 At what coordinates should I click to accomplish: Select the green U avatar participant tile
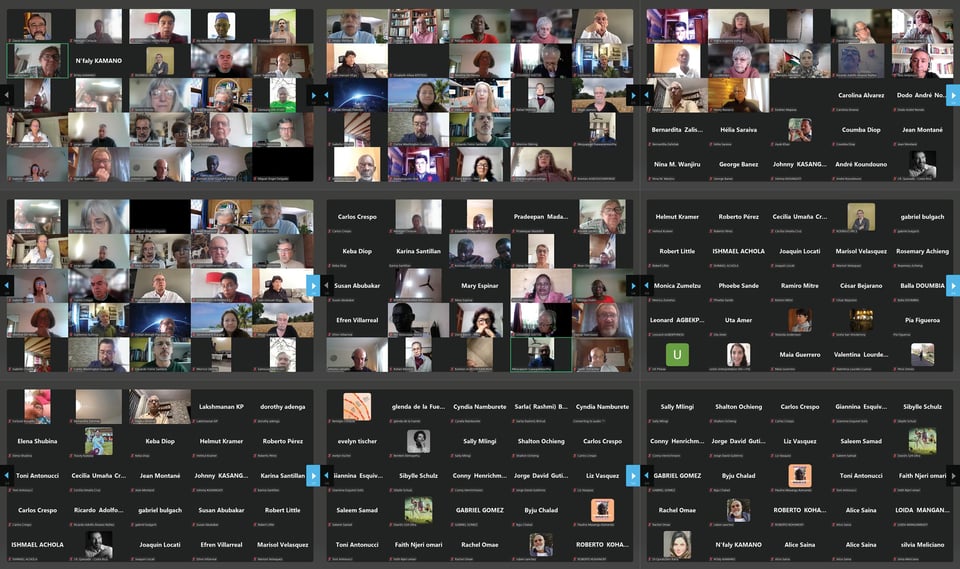coord(677,355)
